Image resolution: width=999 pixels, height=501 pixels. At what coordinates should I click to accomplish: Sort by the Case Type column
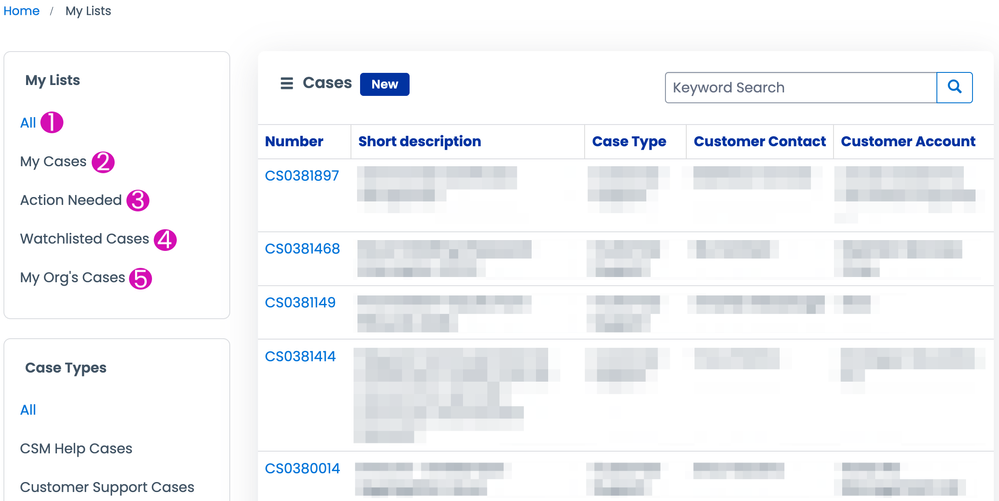click(629, 142)
